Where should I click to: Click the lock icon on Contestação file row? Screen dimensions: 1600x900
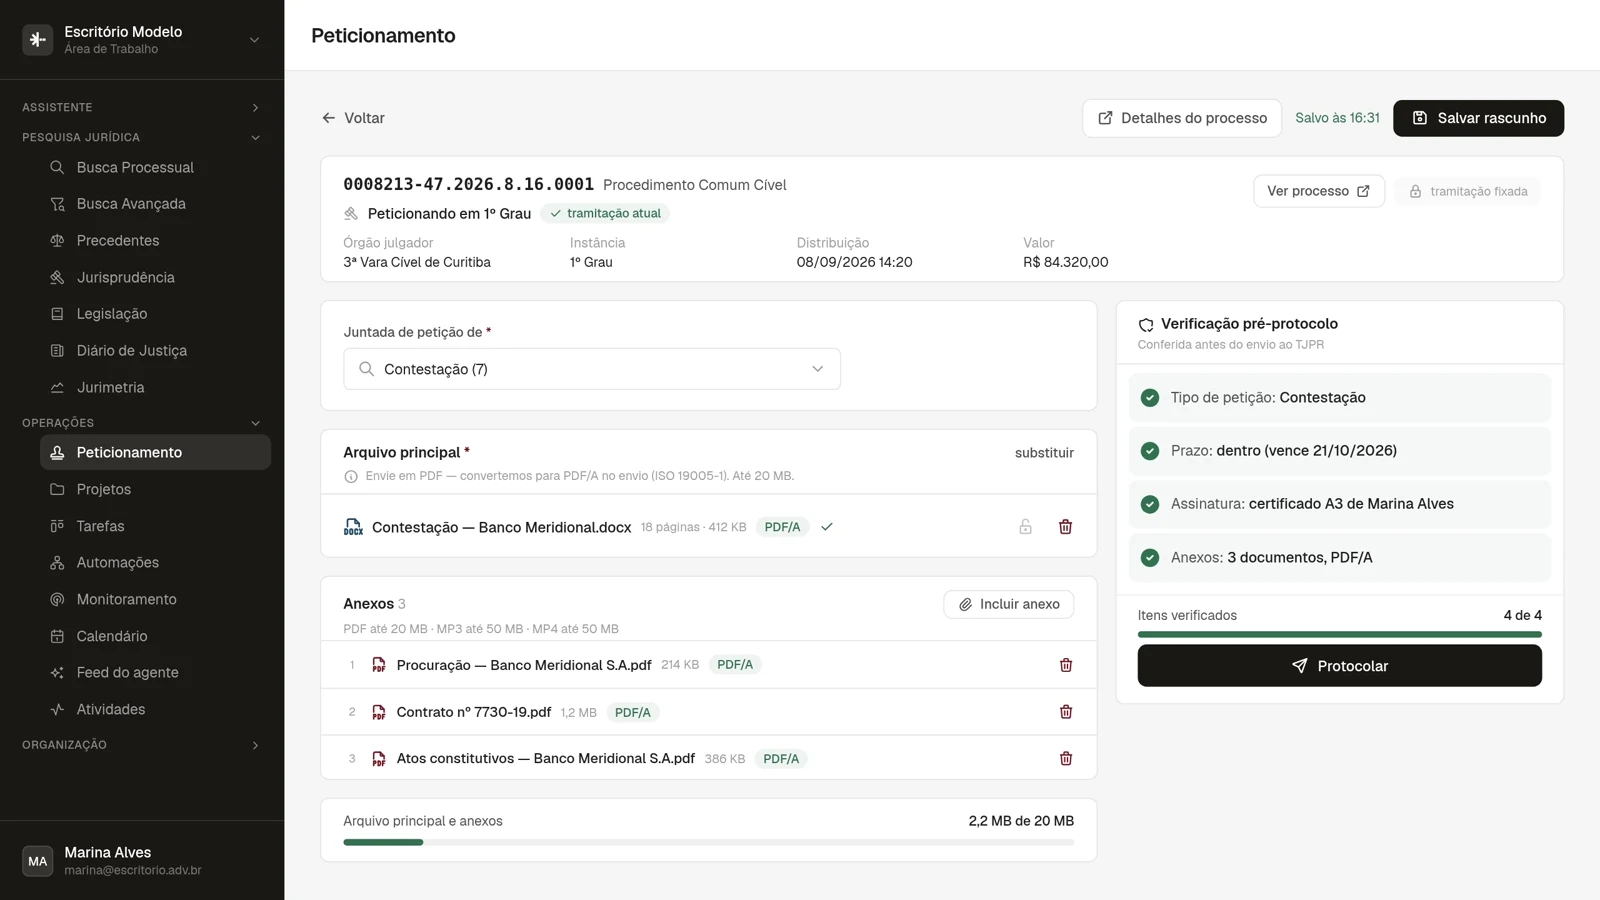1025,527
